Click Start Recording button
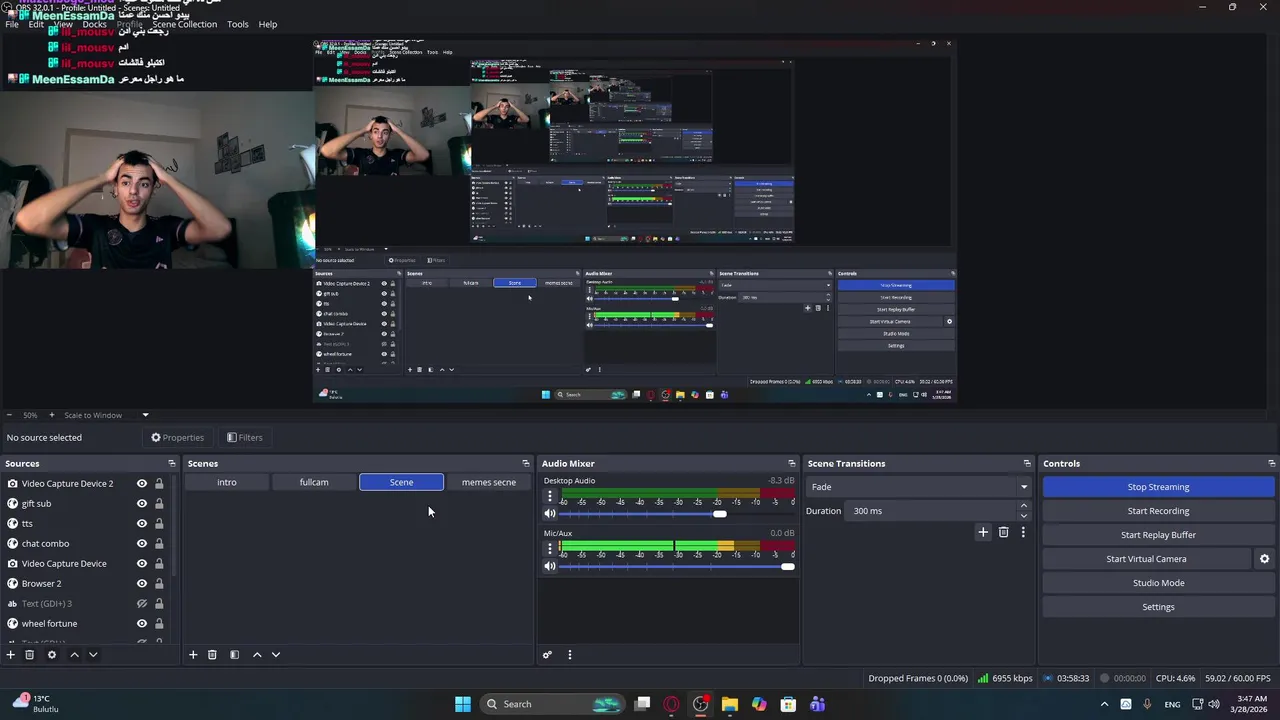 point(1158,511)
